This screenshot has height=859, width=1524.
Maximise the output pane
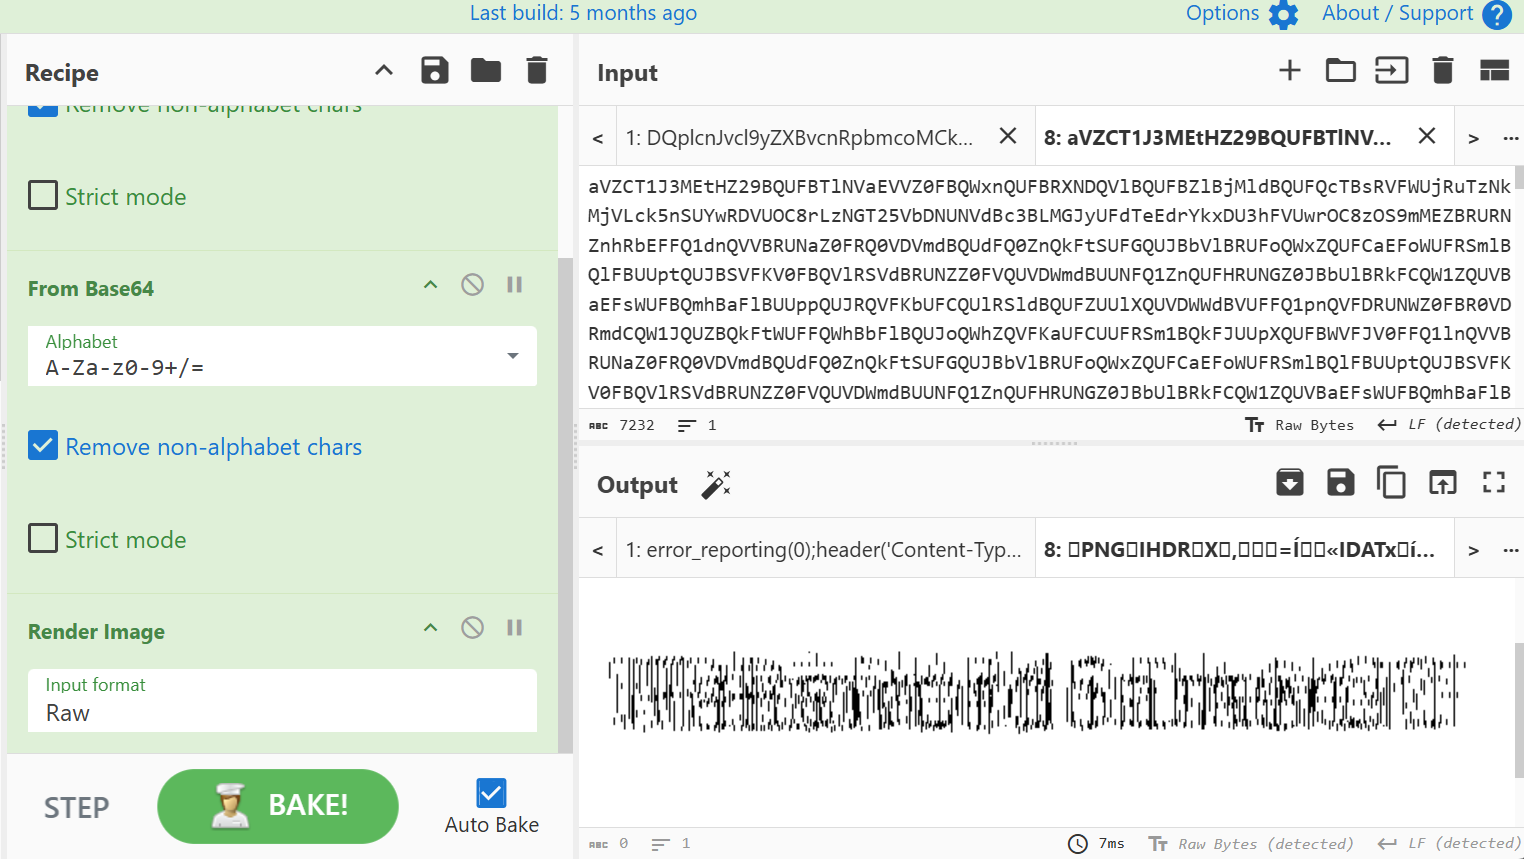coord(1494,483)
